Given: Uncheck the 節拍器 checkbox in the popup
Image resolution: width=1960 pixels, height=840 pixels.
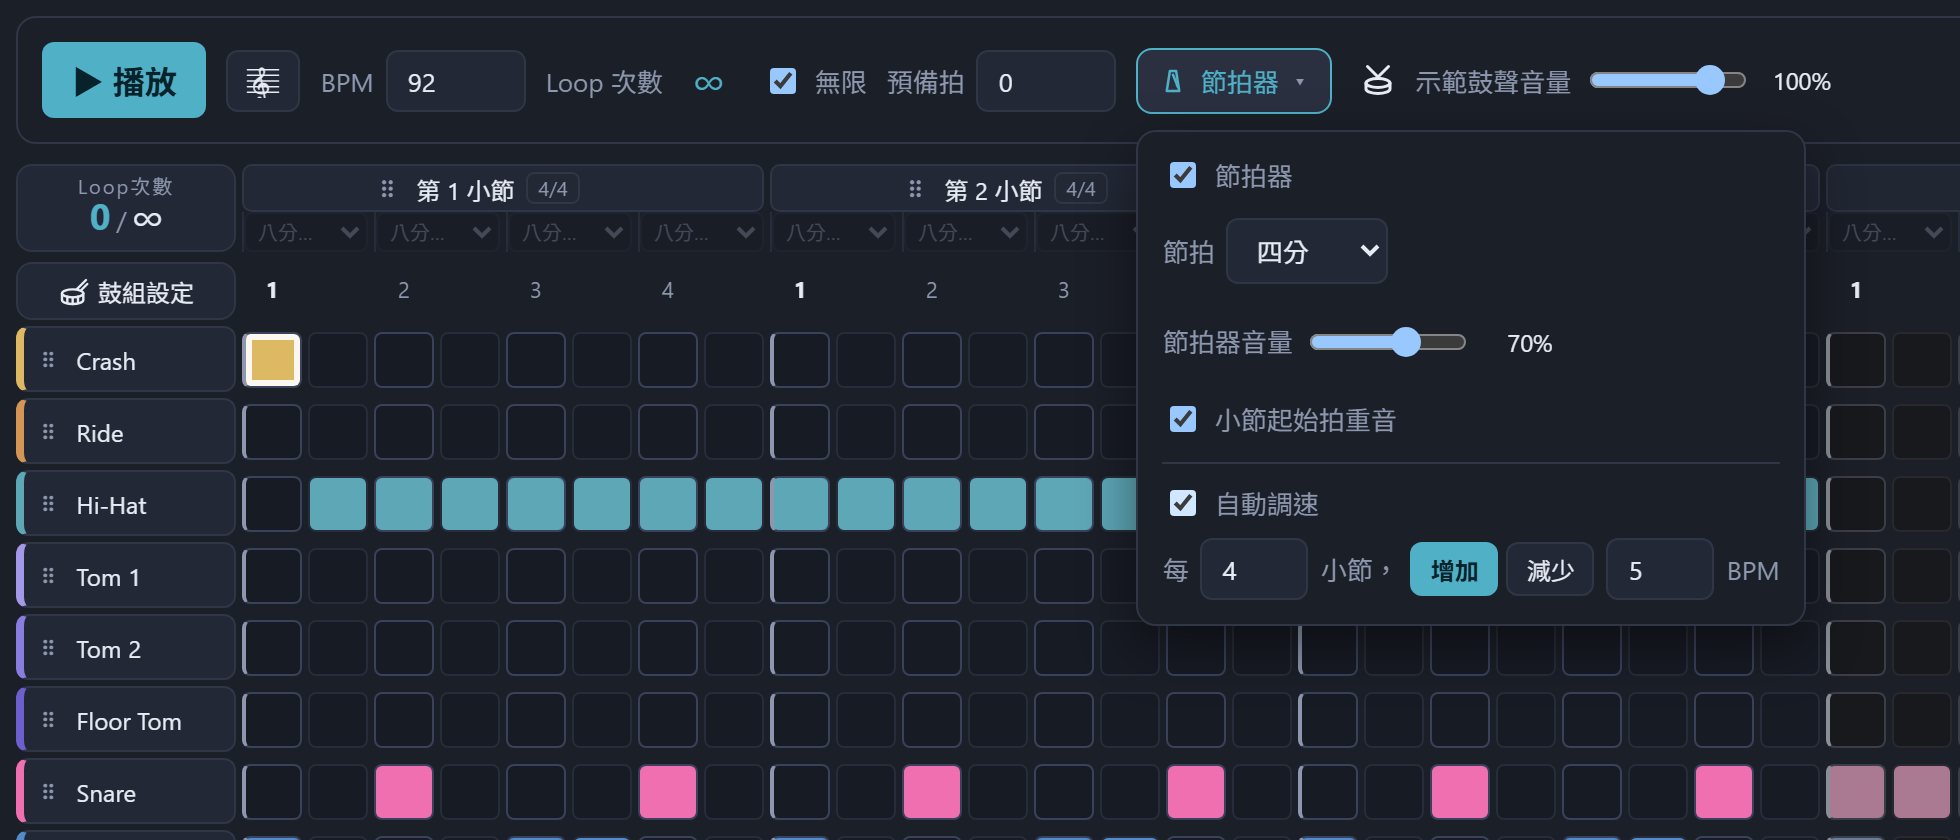Looking at the screenshot, I should click(1183, 175).
